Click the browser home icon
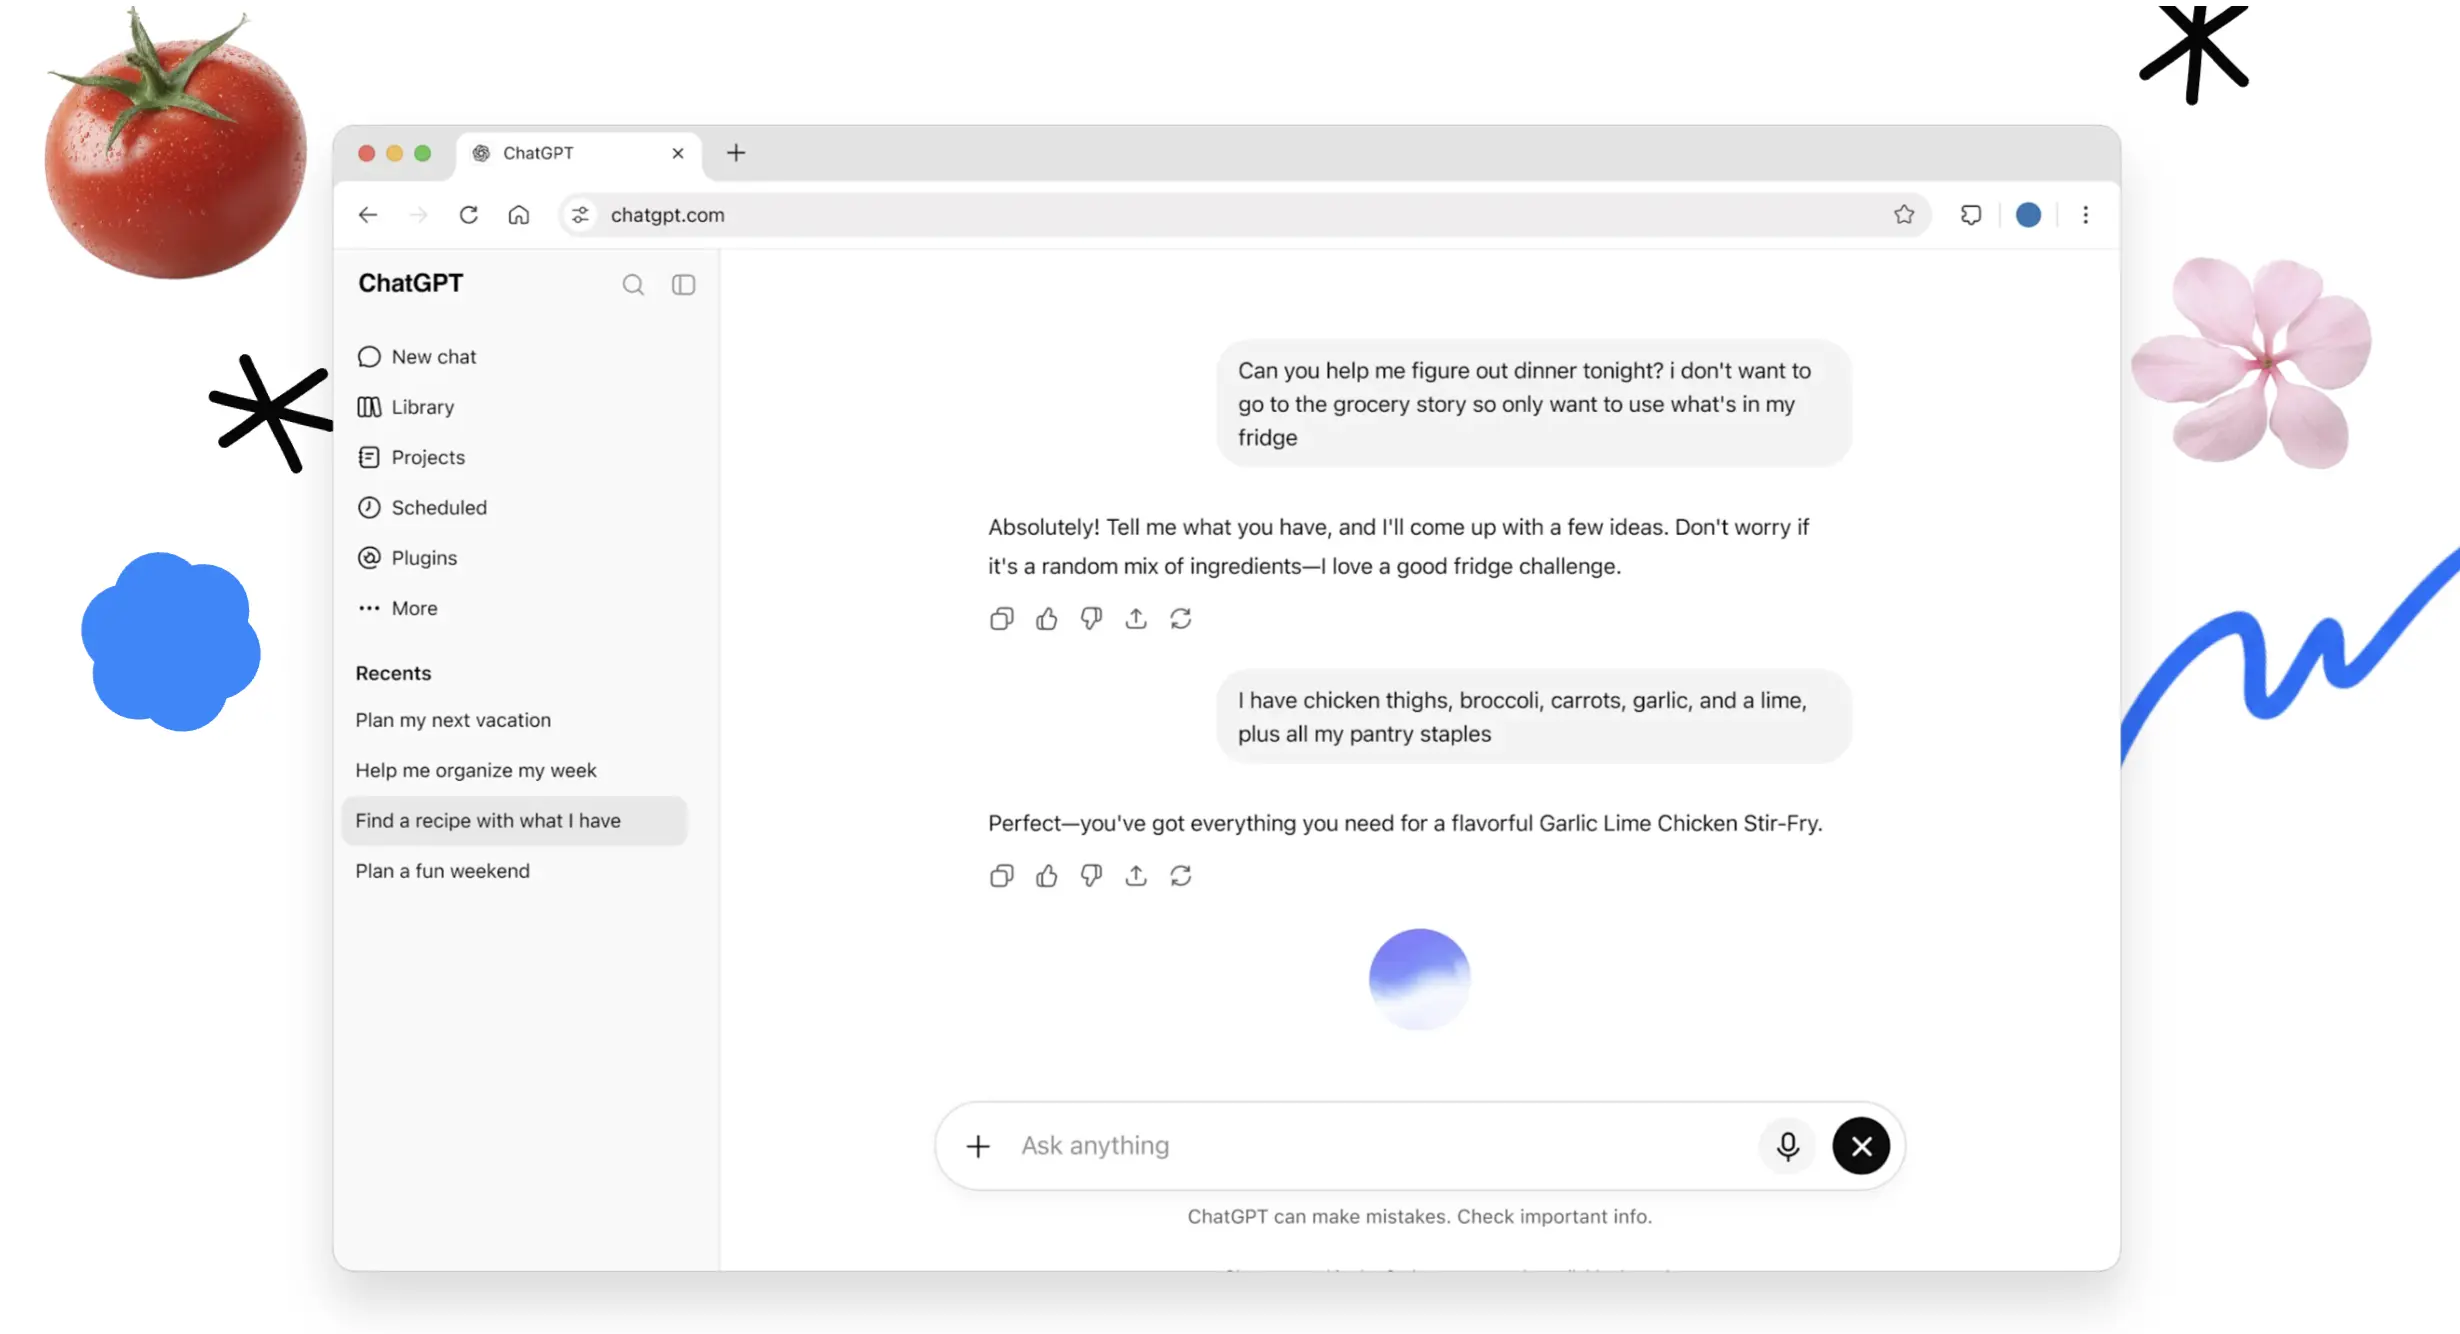2460x1334 pixels. 518,215
